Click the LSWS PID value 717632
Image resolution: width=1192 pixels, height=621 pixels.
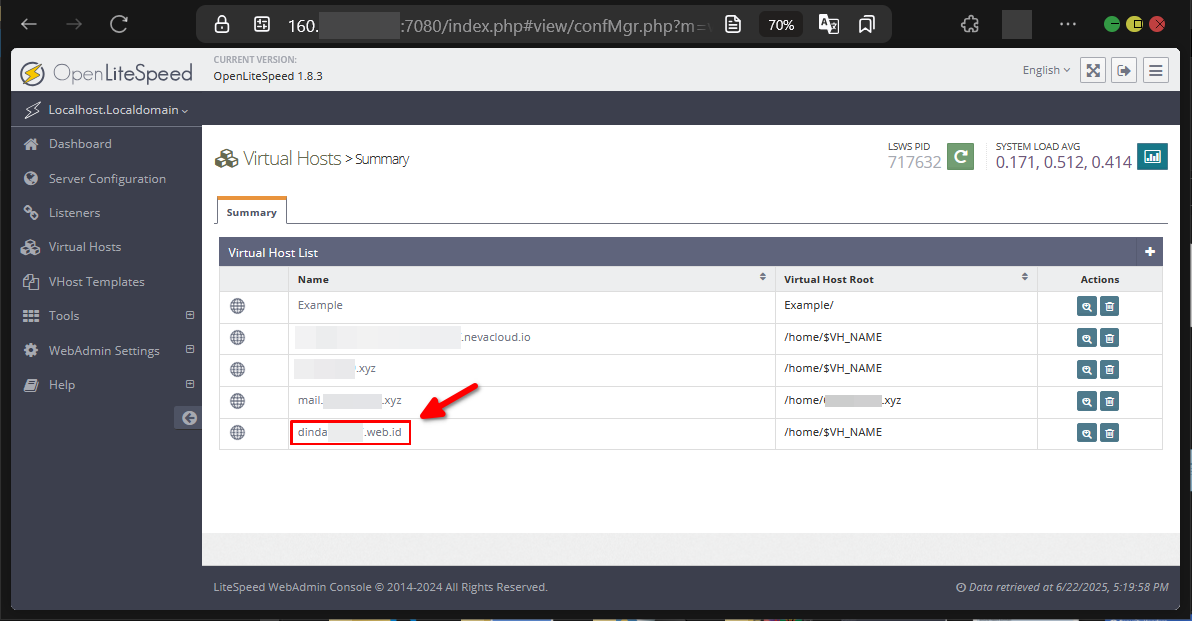tap(915, 161)
